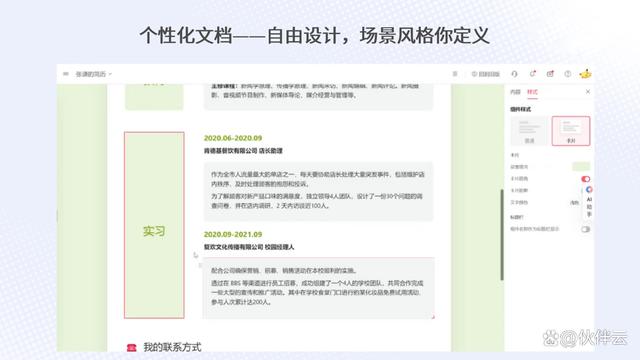The image size is (640, 360).
Task: Click the share icon with red dot
Action: pyautogui.click(x=532, y=73)
